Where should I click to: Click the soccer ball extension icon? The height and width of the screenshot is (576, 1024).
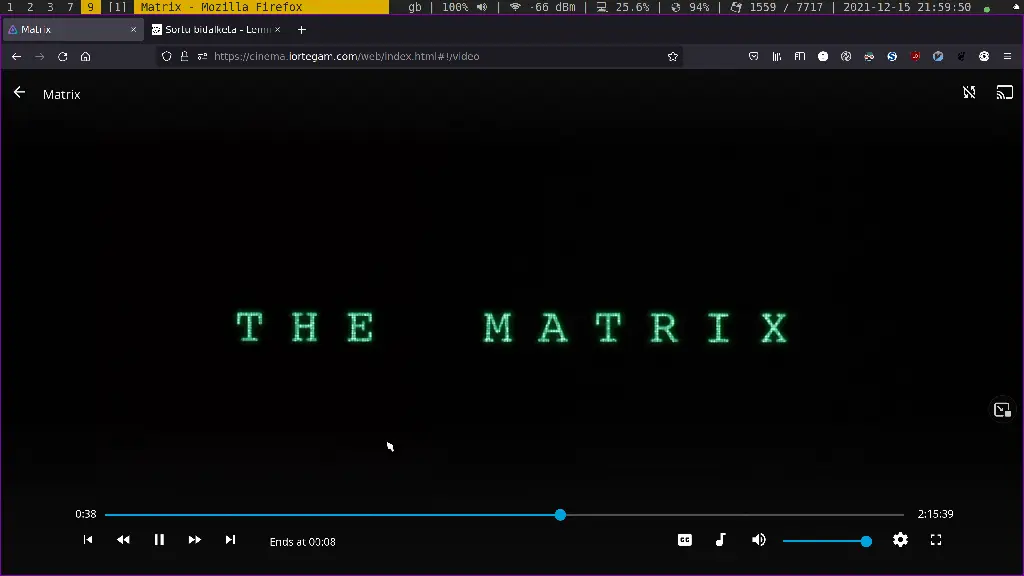click(x=984, y=57)
